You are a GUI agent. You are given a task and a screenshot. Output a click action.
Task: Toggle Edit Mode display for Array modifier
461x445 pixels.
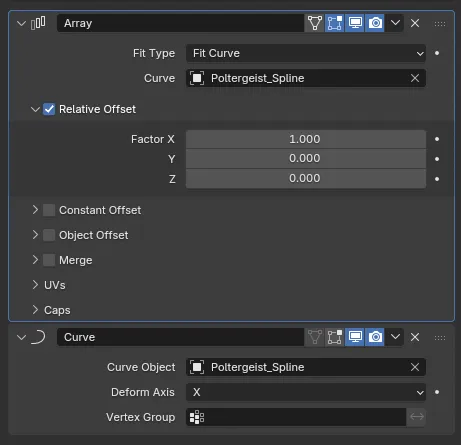coord(335,23)
